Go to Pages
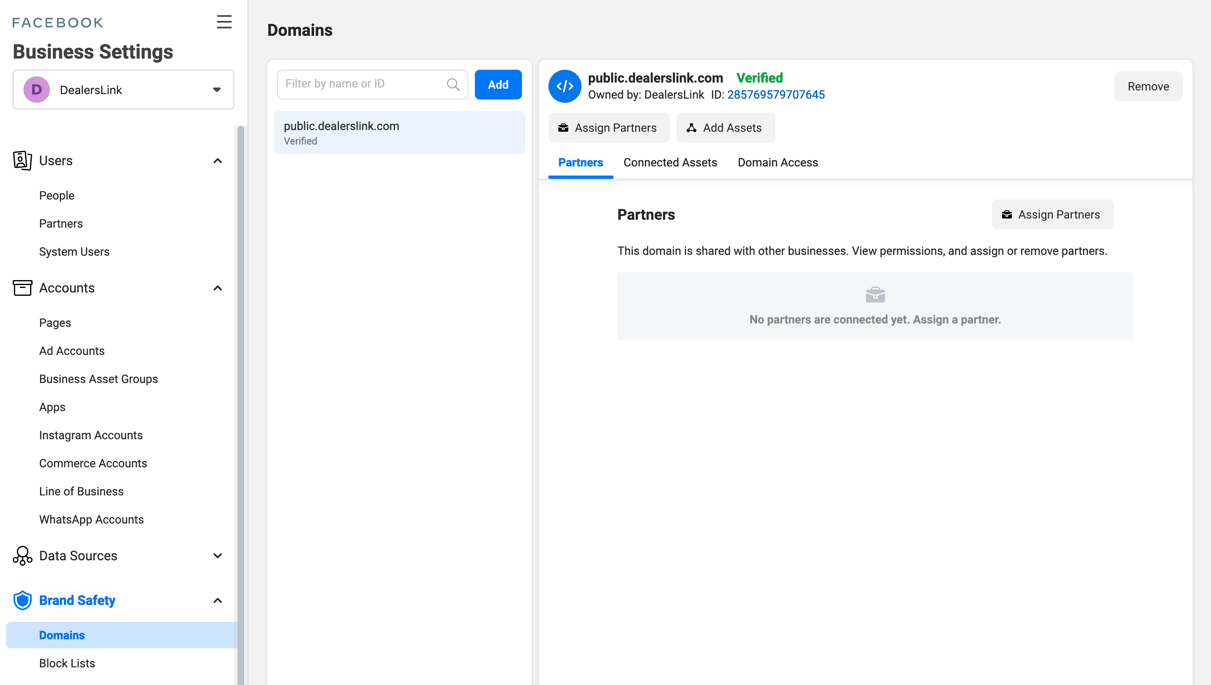 (55, 323)
